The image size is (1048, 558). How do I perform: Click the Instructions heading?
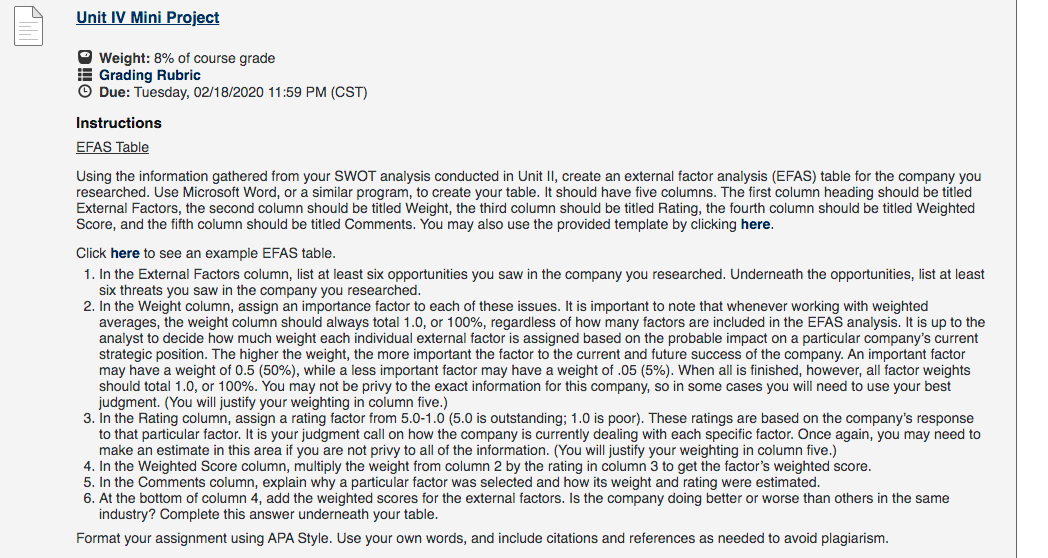(119, 123)
